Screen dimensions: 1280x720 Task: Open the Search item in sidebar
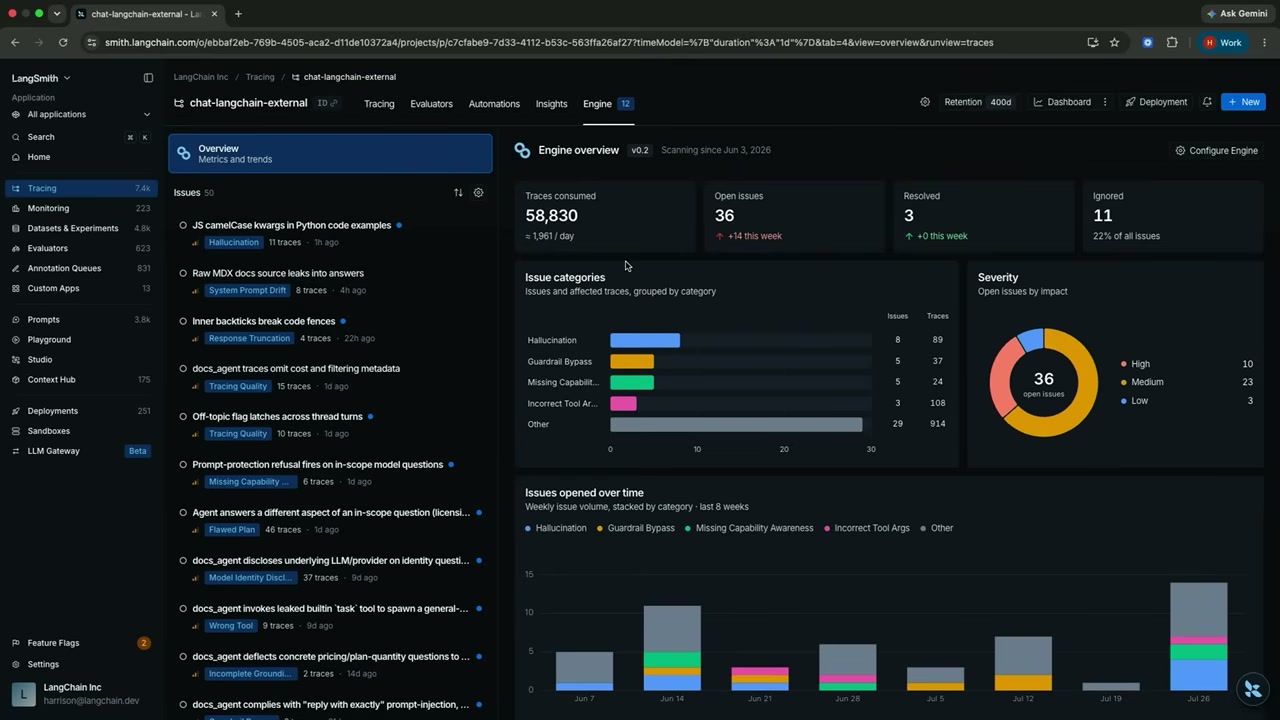81,137
